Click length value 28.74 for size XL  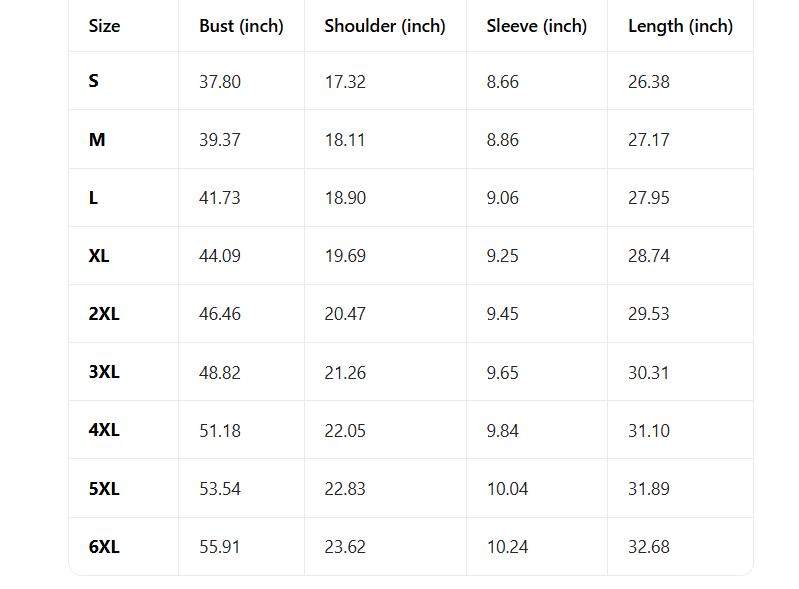pos(649,256)
